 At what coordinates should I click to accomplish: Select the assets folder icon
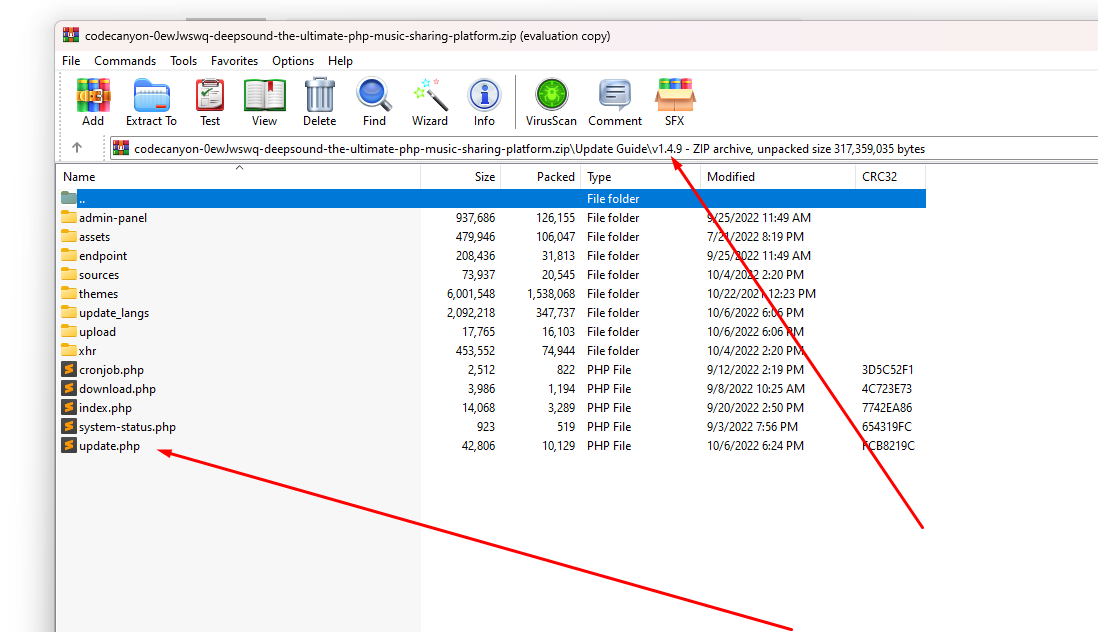pos(69,236)
